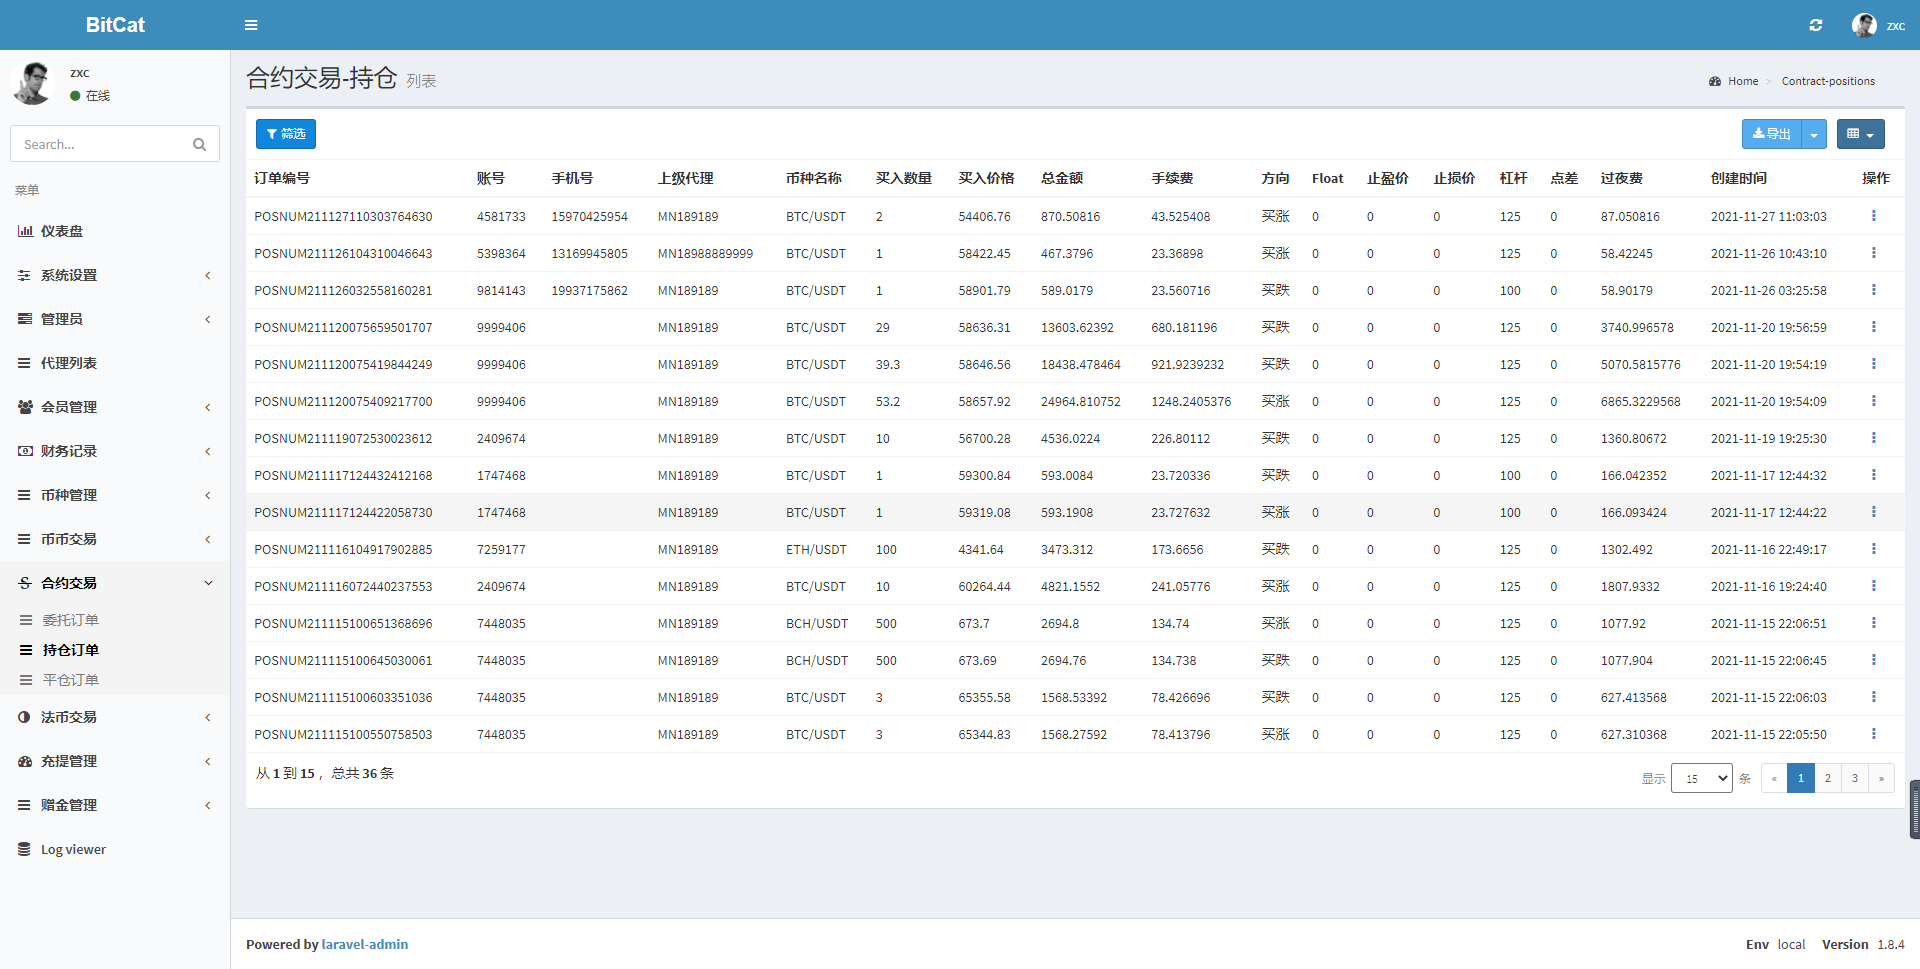This screenshot has width=1920, height=969.
Task: Open actions for order POSNUM211120075659501707
Action: (1873, 327)
